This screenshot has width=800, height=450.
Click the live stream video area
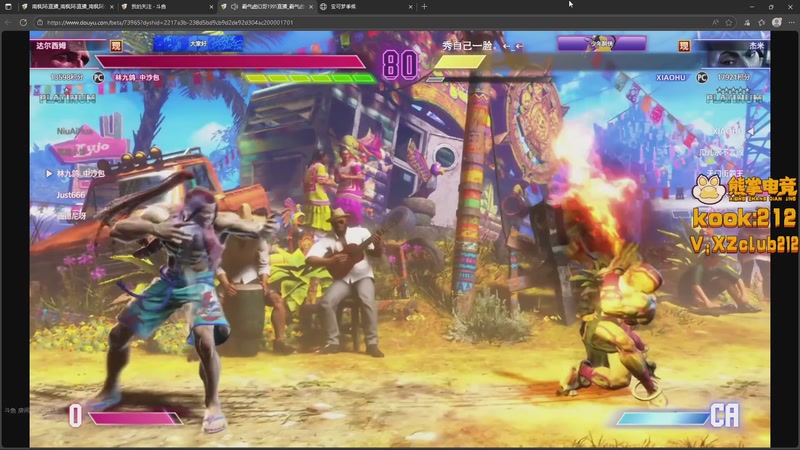tap(399, 239)
